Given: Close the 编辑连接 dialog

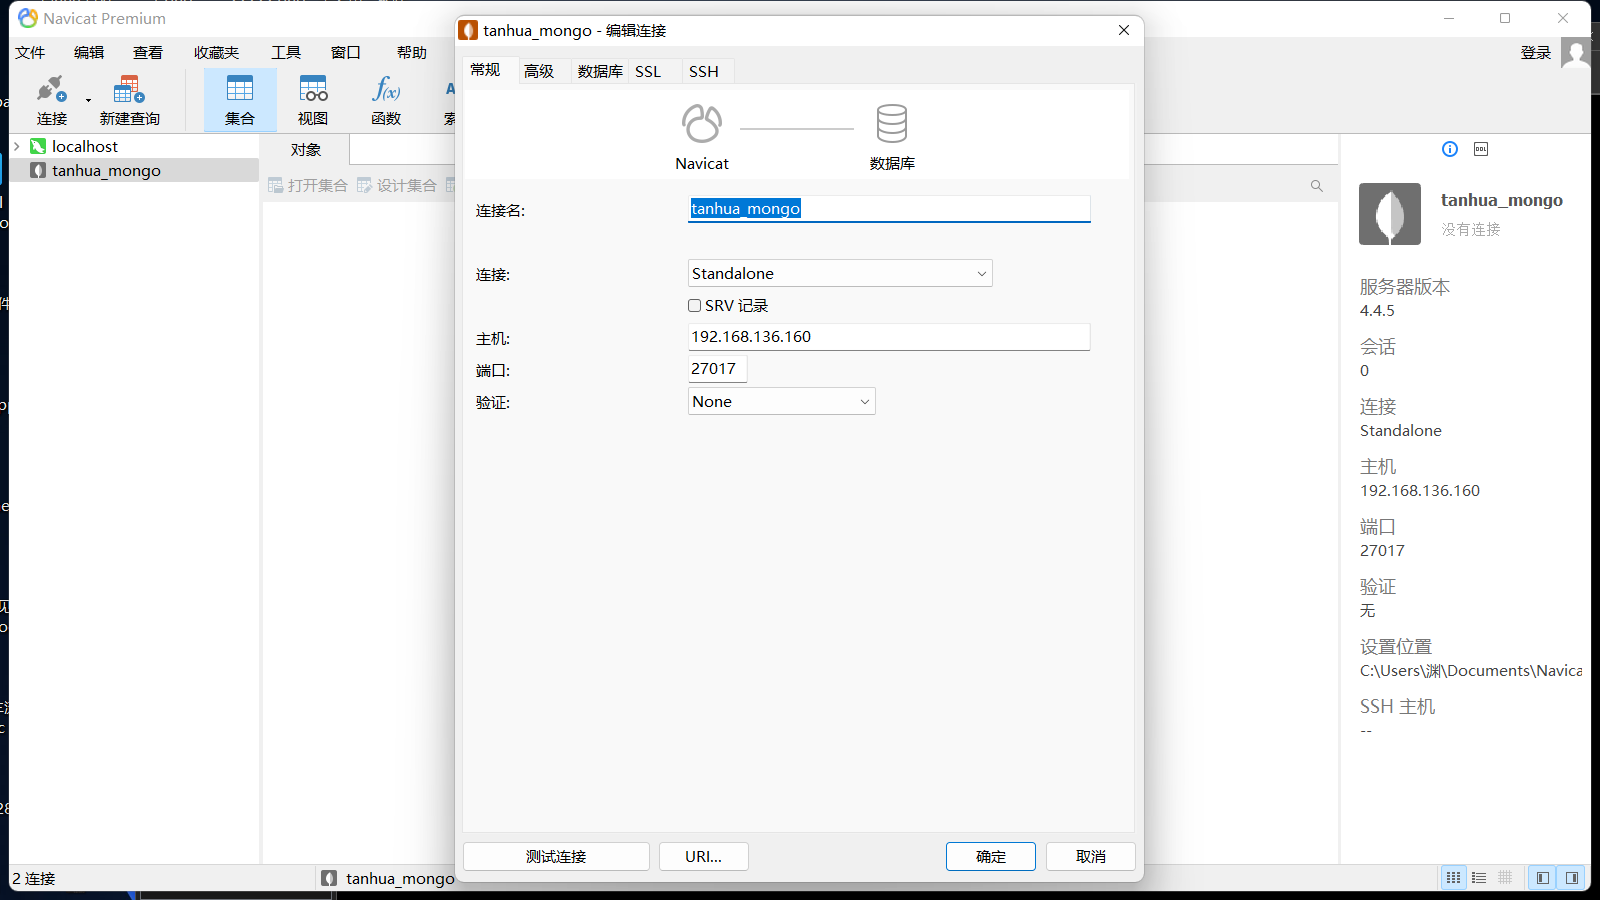Looking at the screenshot, I should pos(1124,30).
